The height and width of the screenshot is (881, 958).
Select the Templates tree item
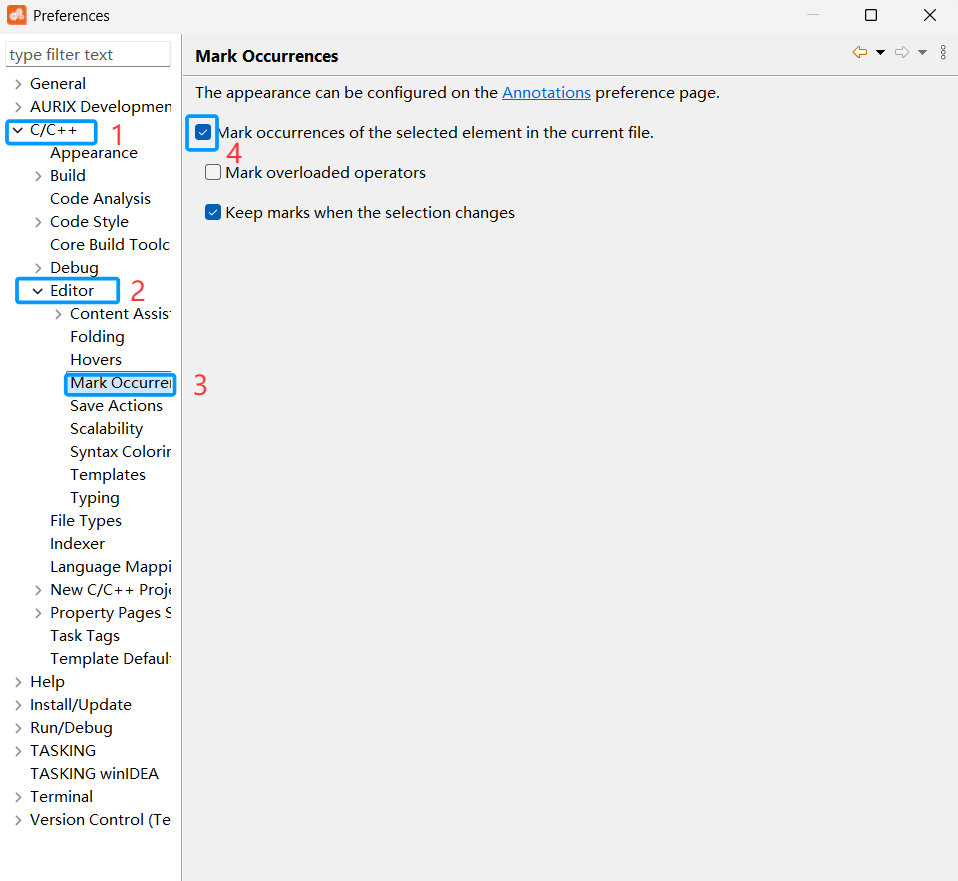coord(108,475)
